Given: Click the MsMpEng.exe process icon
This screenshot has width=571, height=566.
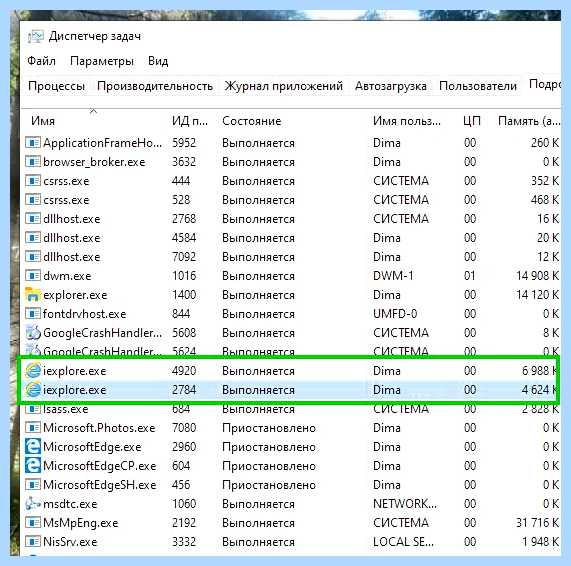Looking at the screenshot, I should 33,523.
